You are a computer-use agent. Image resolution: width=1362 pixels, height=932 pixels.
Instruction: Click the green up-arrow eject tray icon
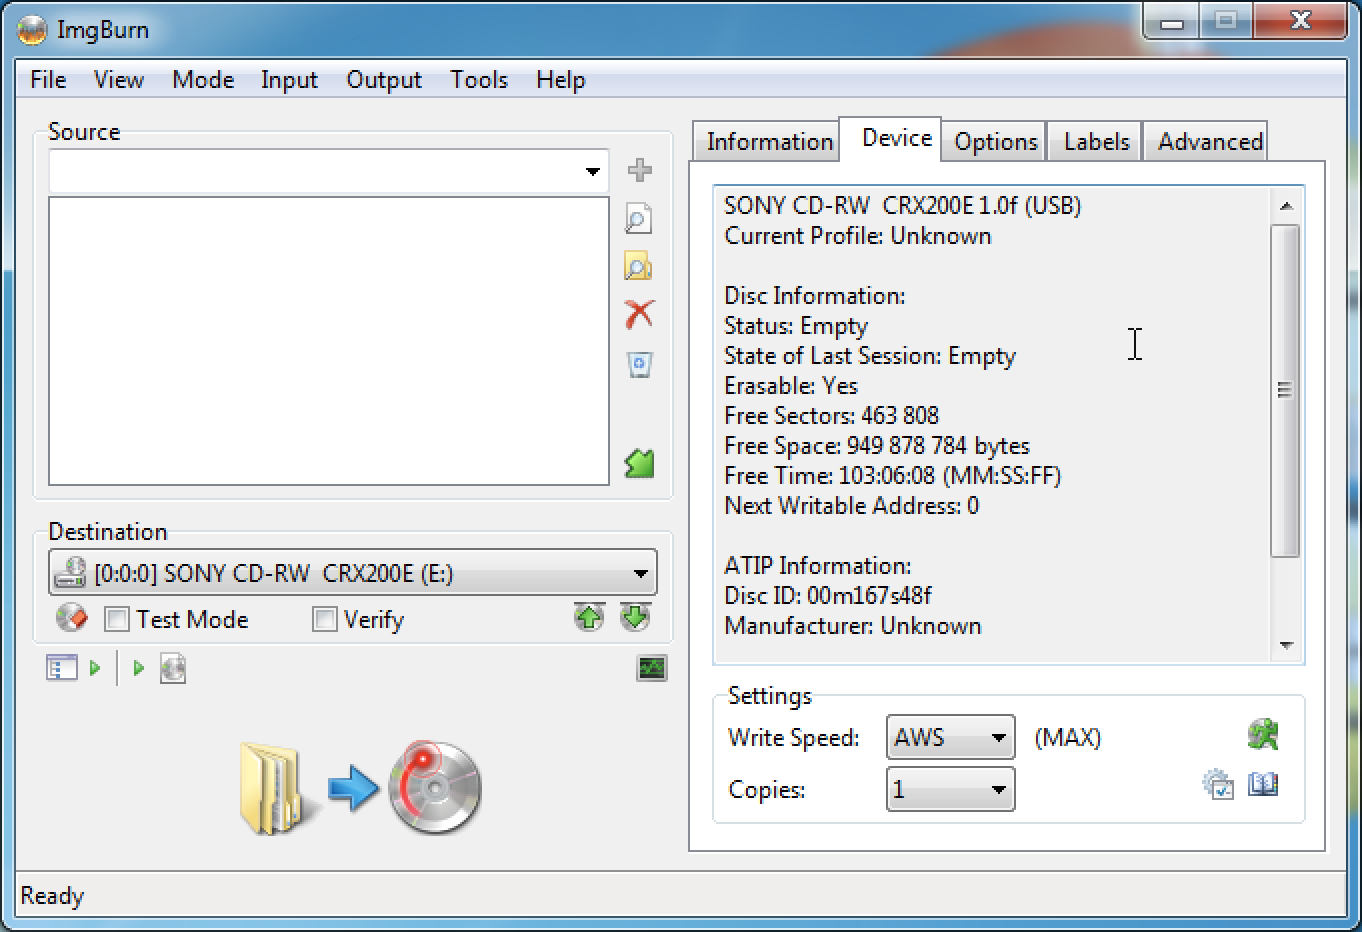(589, 618)
